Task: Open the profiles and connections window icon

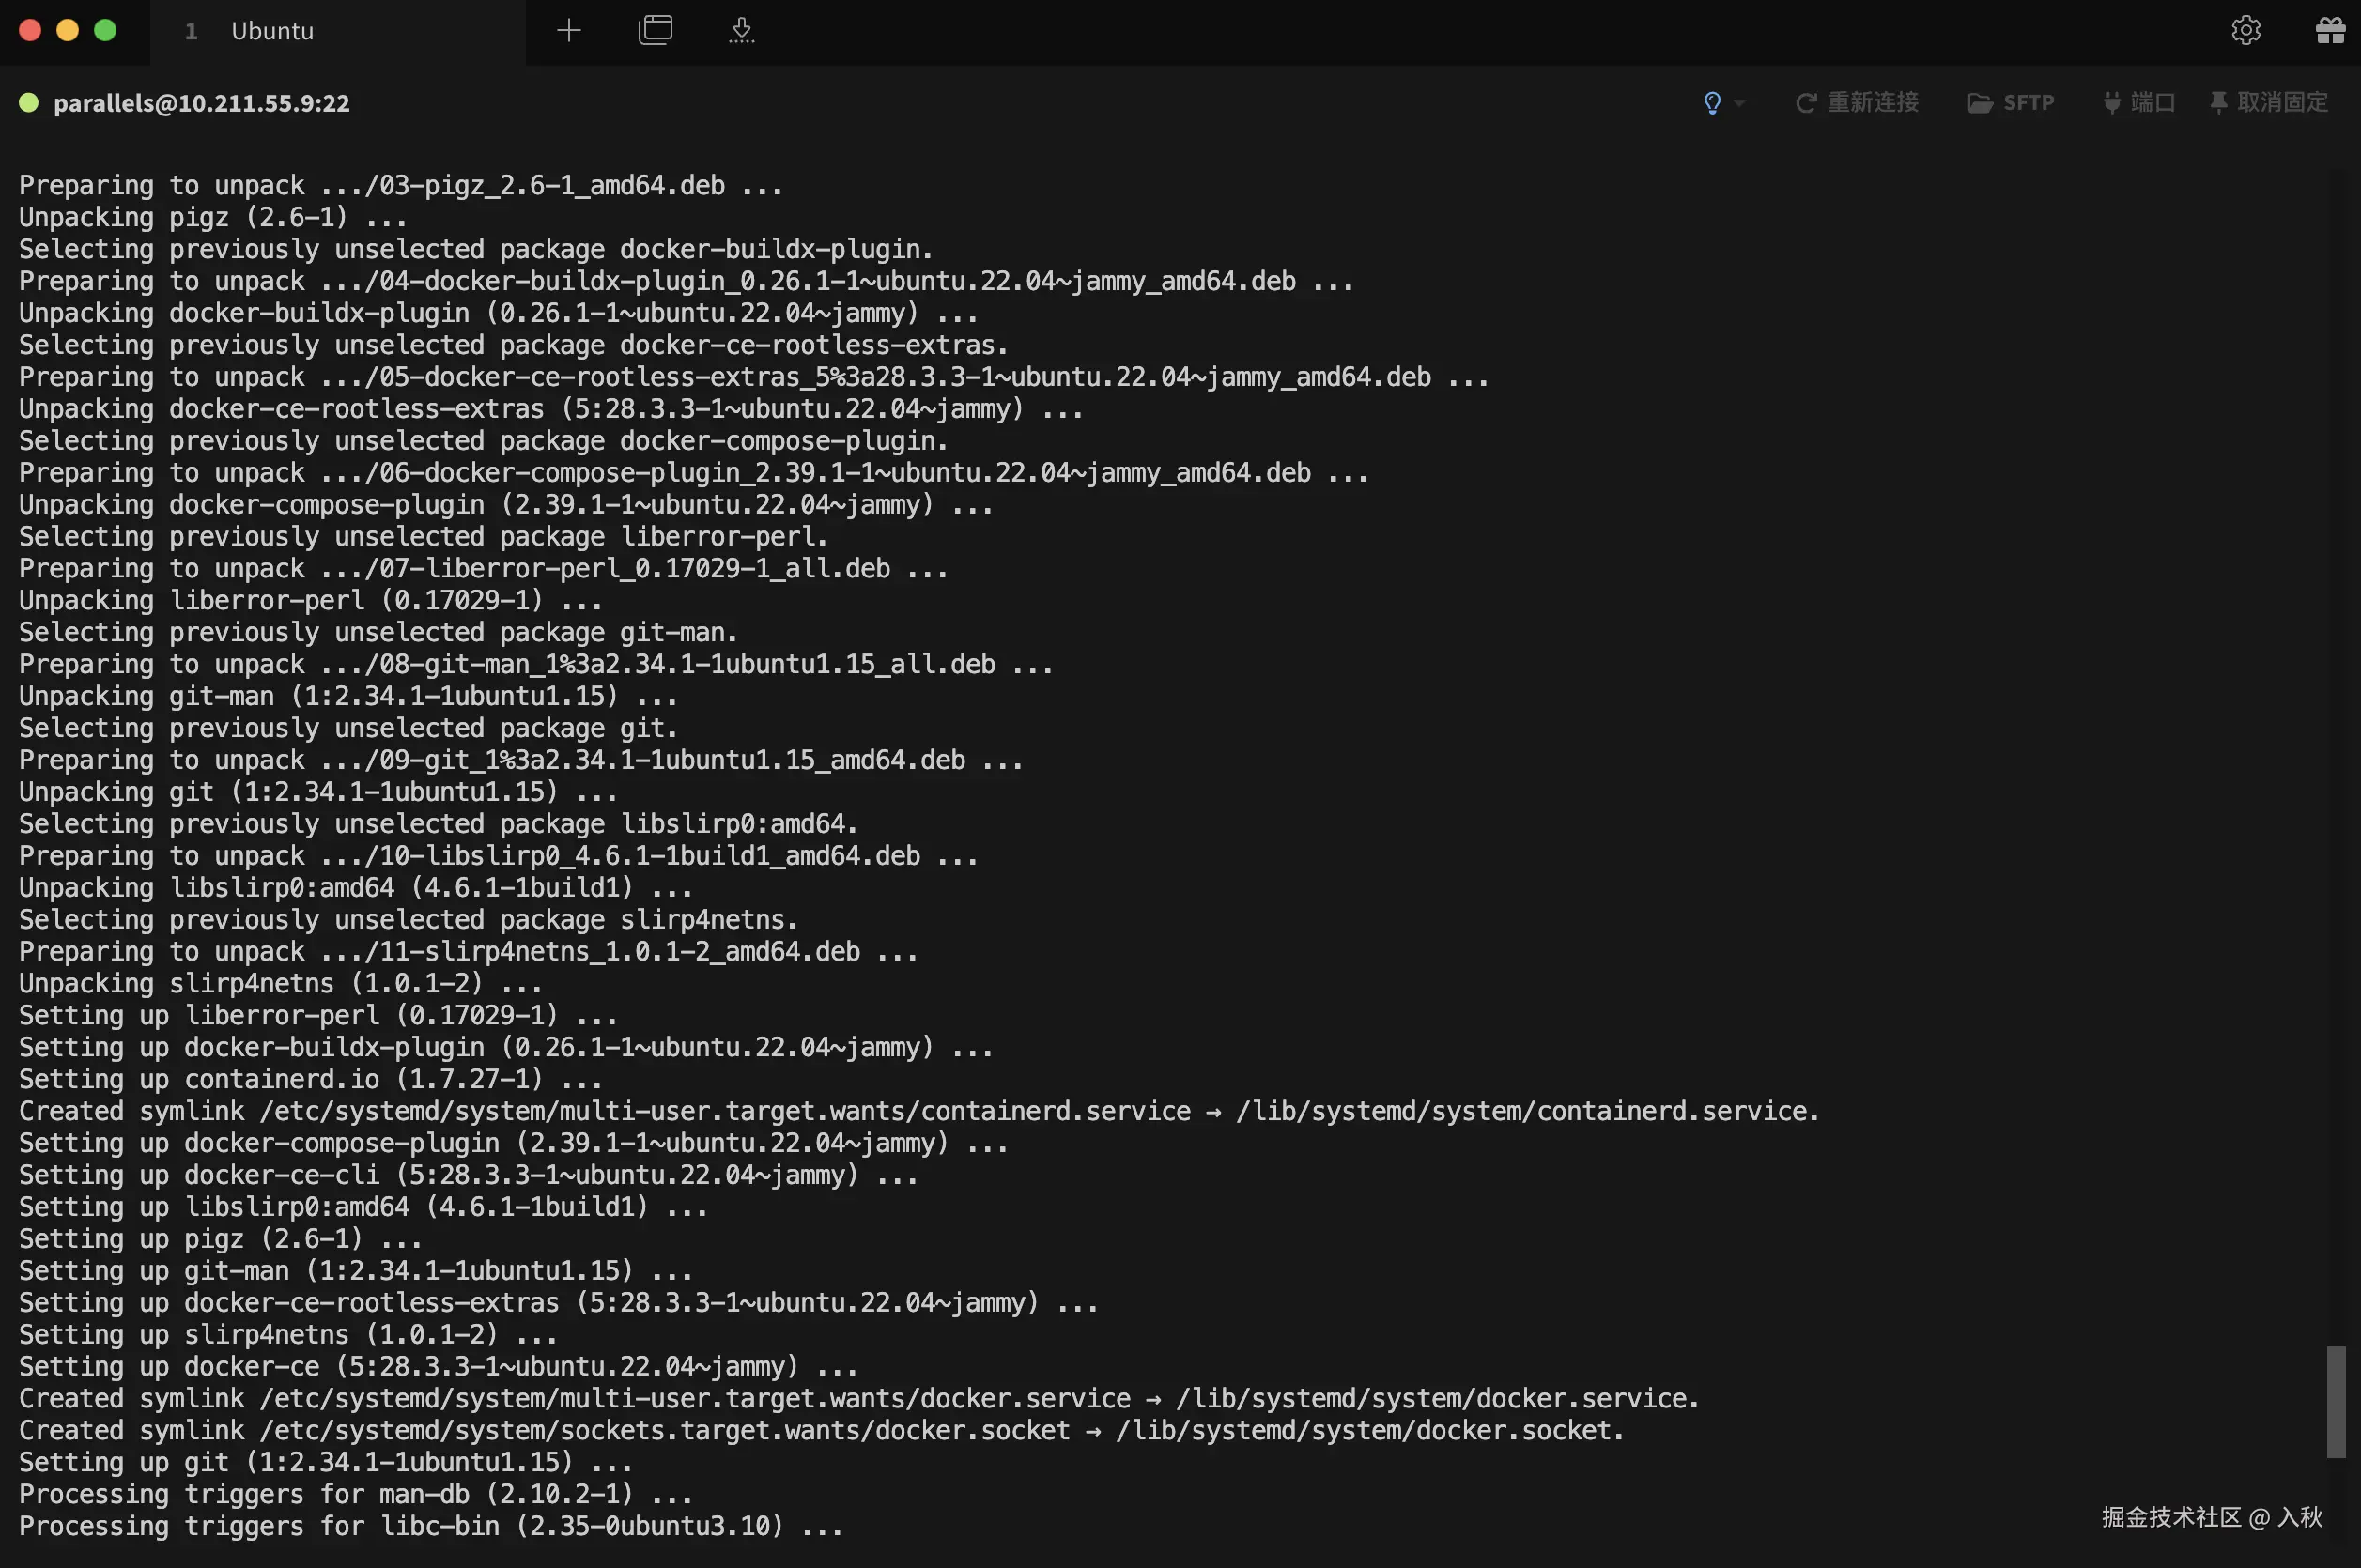Action: [x=655, y=30]
